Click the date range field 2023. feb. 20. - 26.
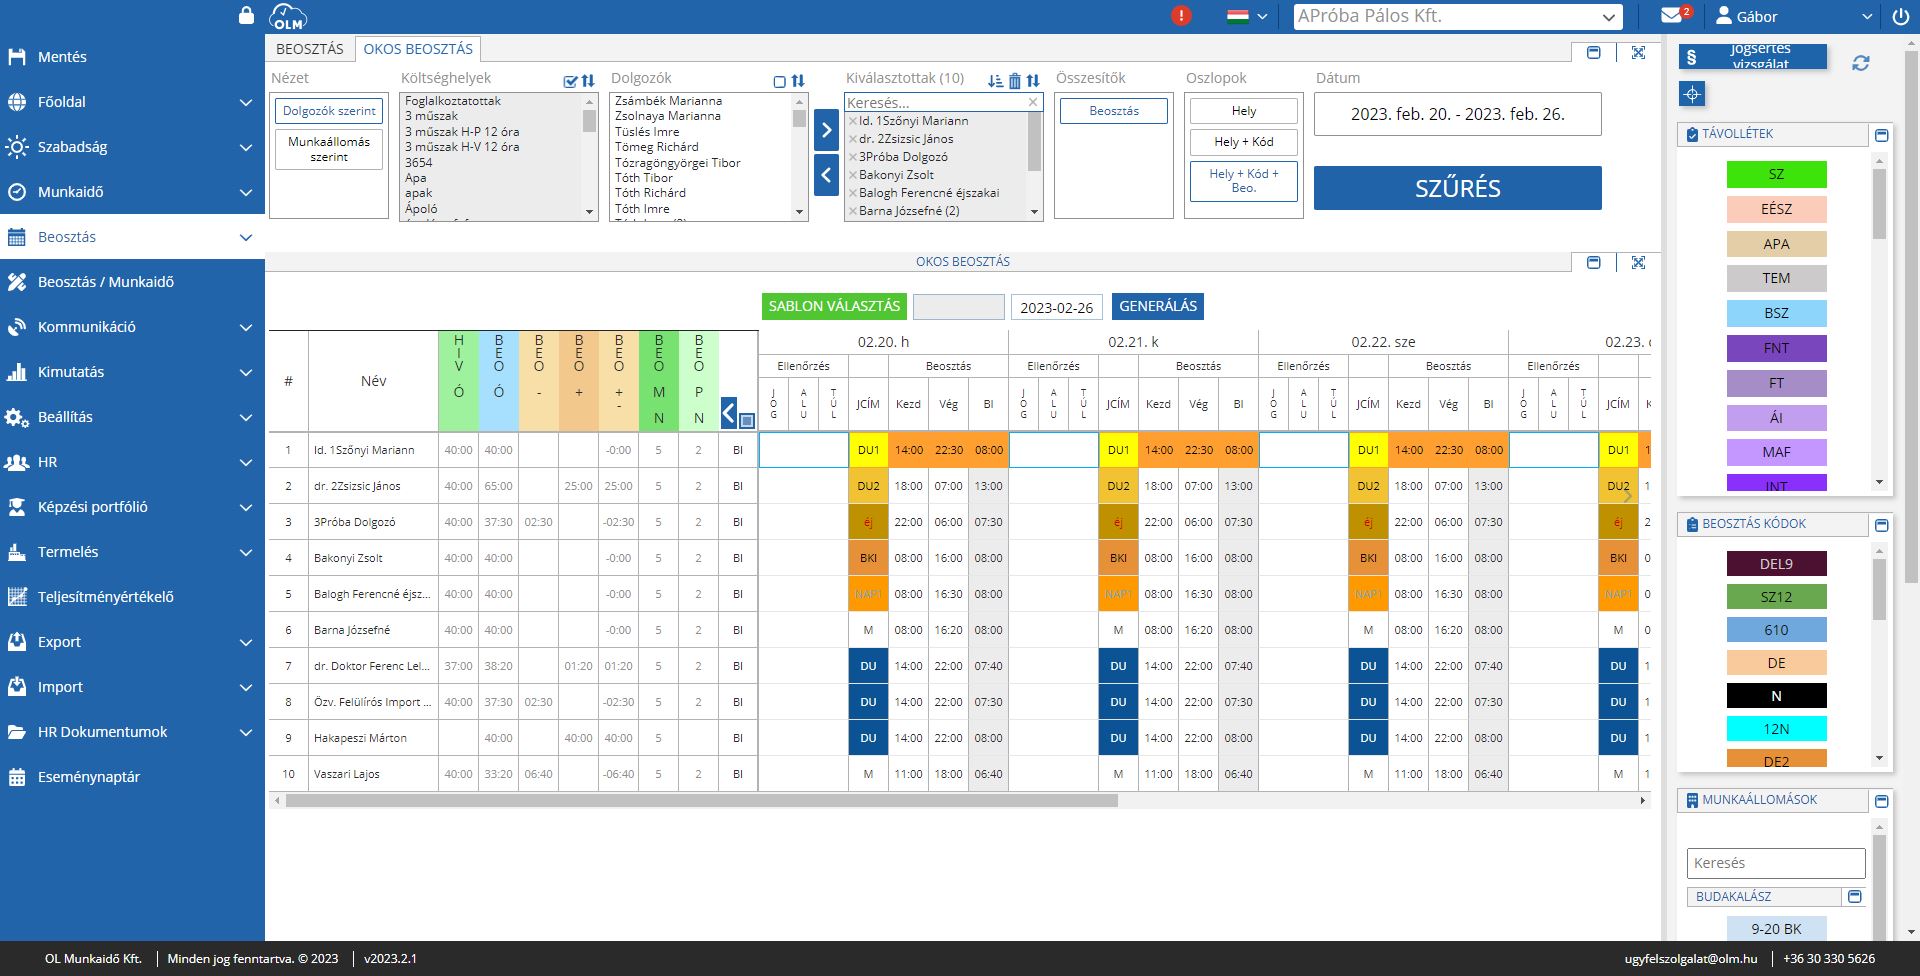The image size is (1920, 976). click(1457, 114)
